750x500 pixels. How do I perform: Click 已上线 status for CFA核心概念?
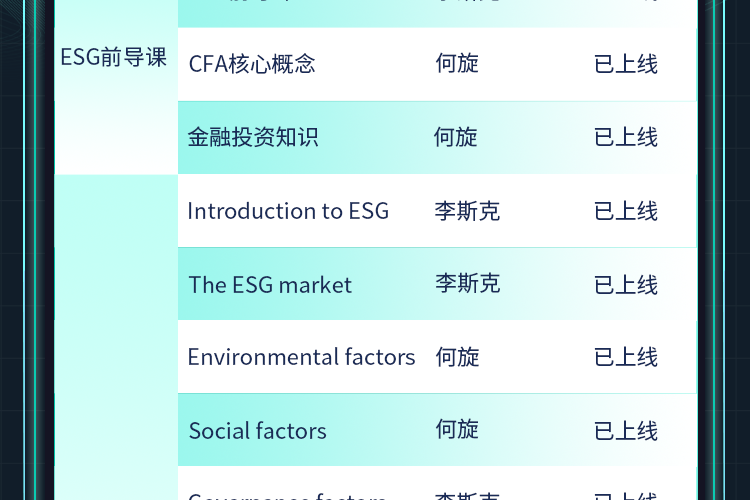(626, 64)
